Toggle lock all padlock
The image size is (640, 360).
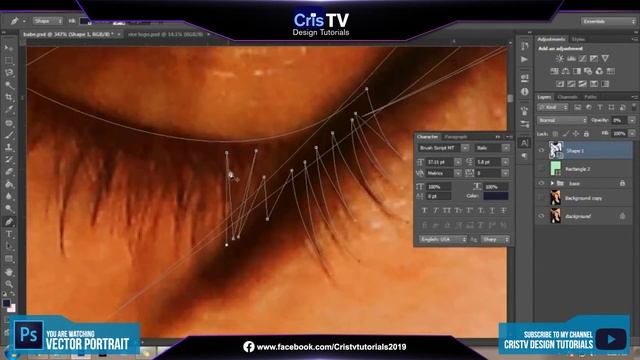click(x=586, y=134)
